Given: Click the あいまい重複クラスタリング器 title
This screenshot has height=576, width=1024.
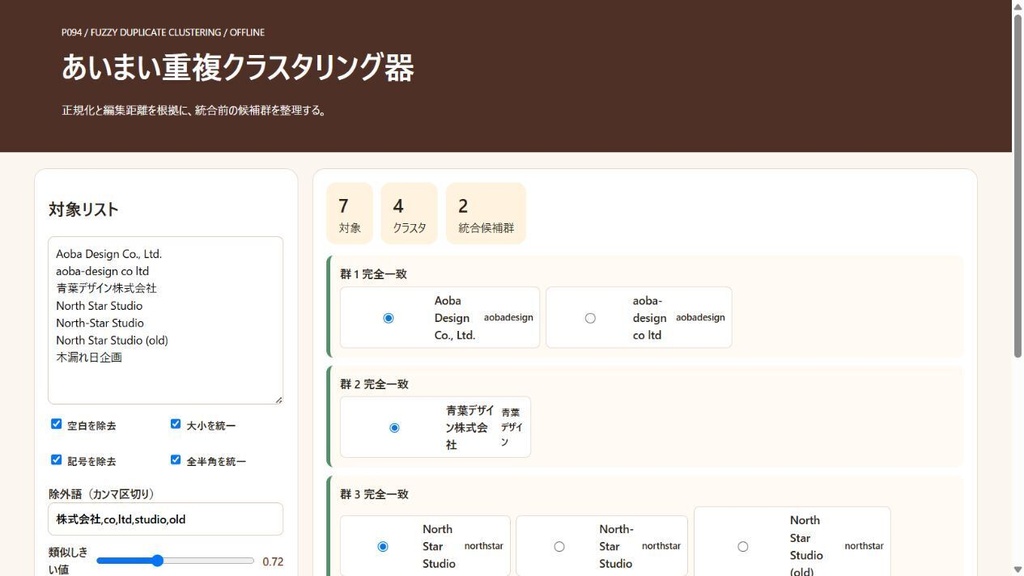Looking at the screenshot, I should (x=238, y=67).
